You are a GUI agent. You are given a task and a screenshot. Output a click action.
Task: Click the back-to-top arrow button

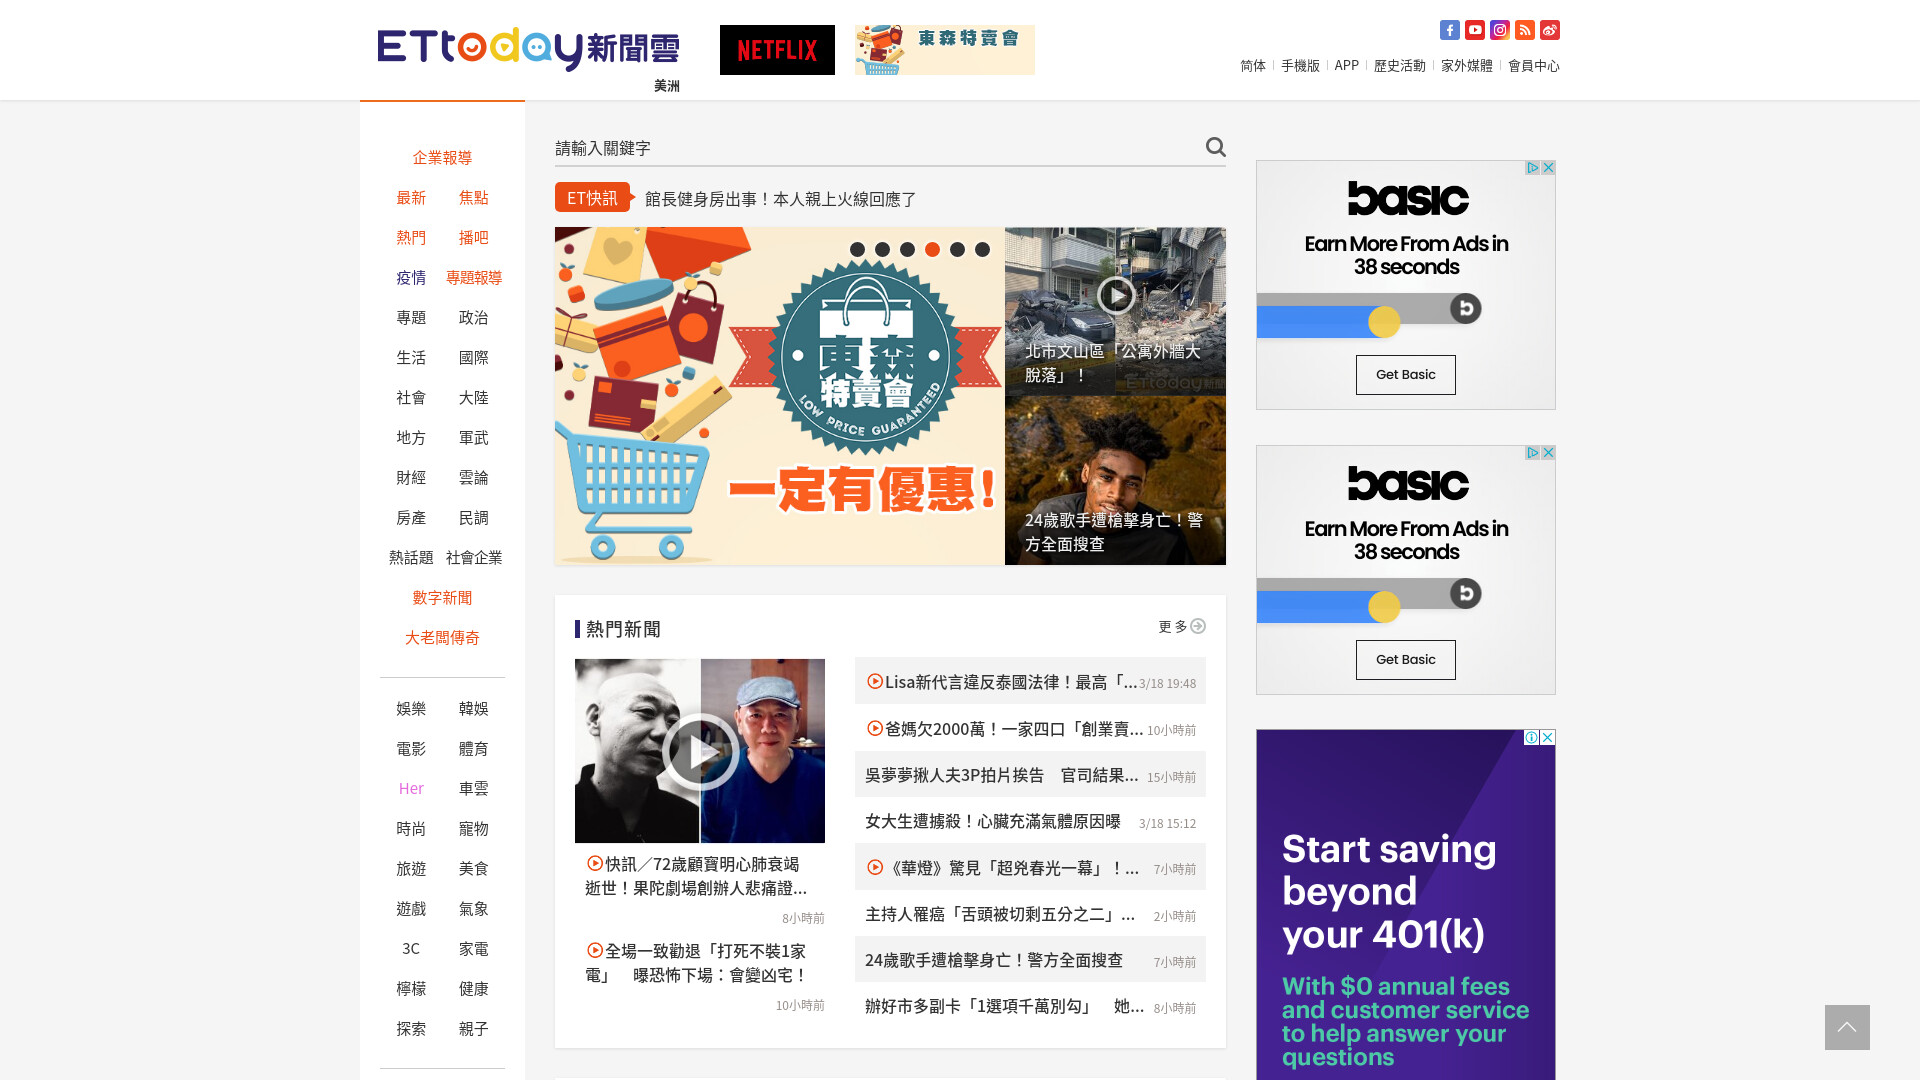pyautogui.click(x=1847, y=1027)
